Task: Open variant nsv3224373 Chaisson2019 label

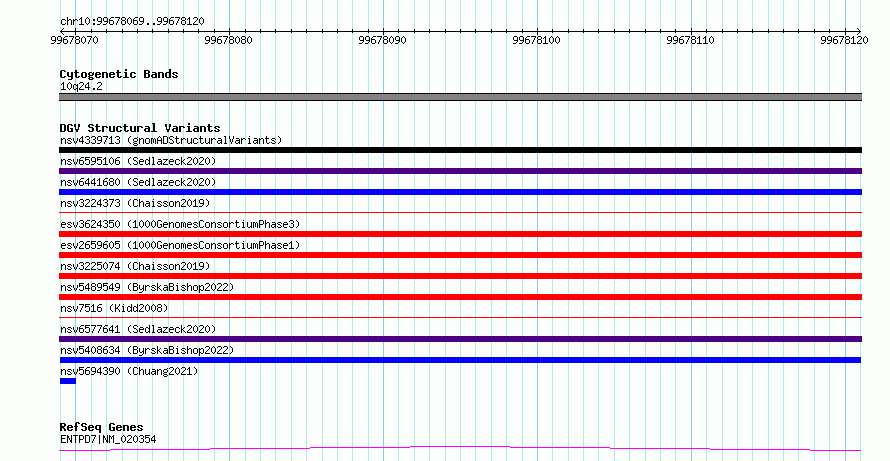Action: (135, 203)
